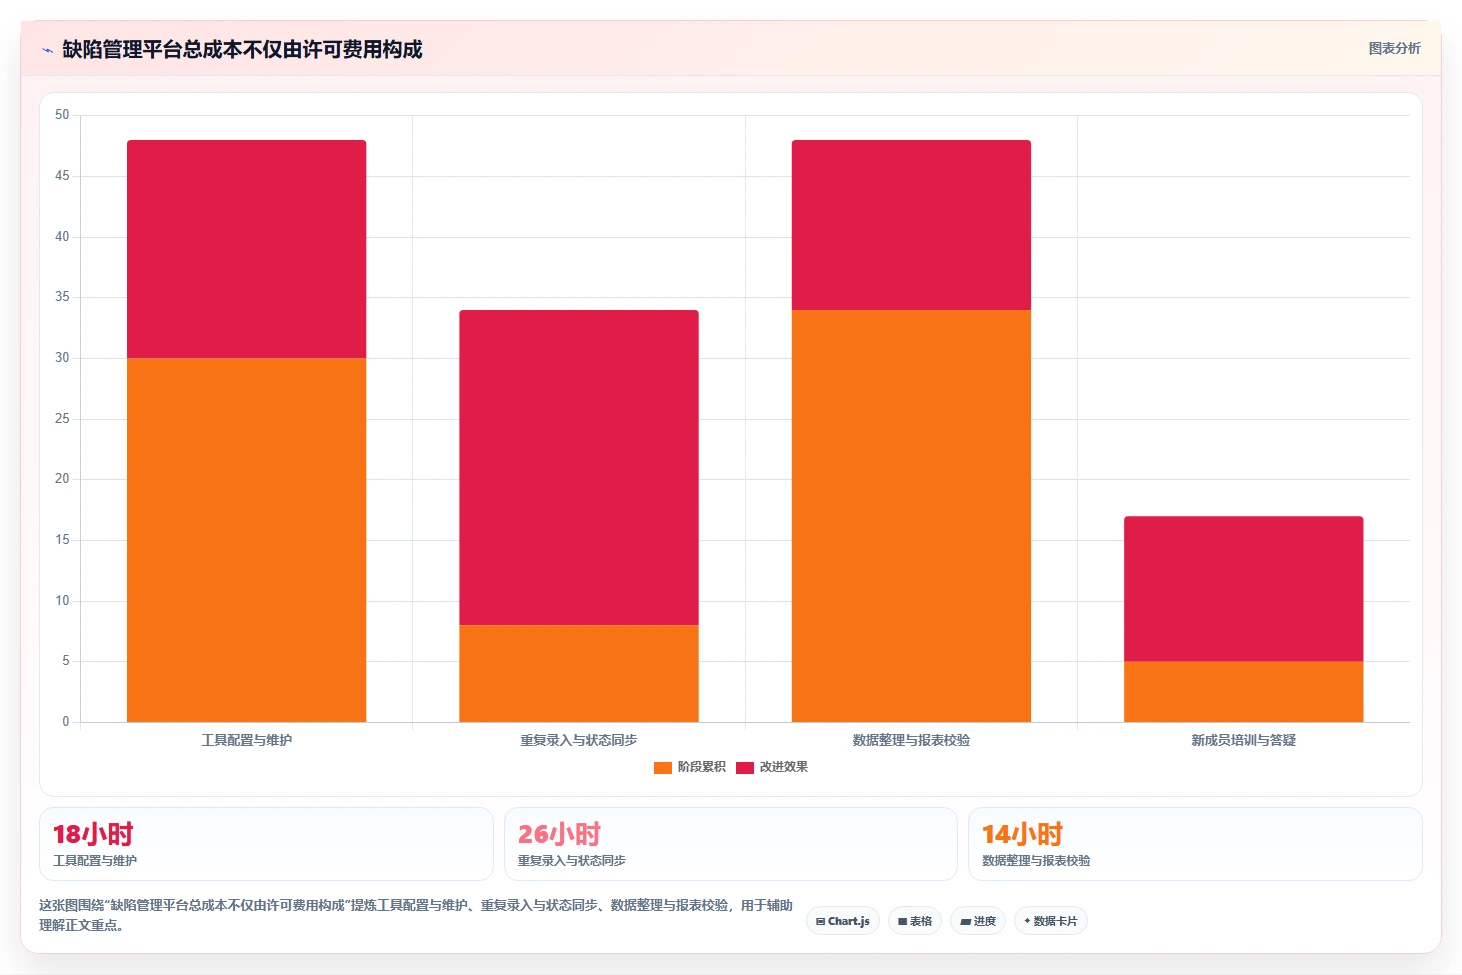The height and width of the screenshot is (975, 1462).
Task: Click the red segment of 重复录入与状态同步 bar
Action: coord(579,467)
